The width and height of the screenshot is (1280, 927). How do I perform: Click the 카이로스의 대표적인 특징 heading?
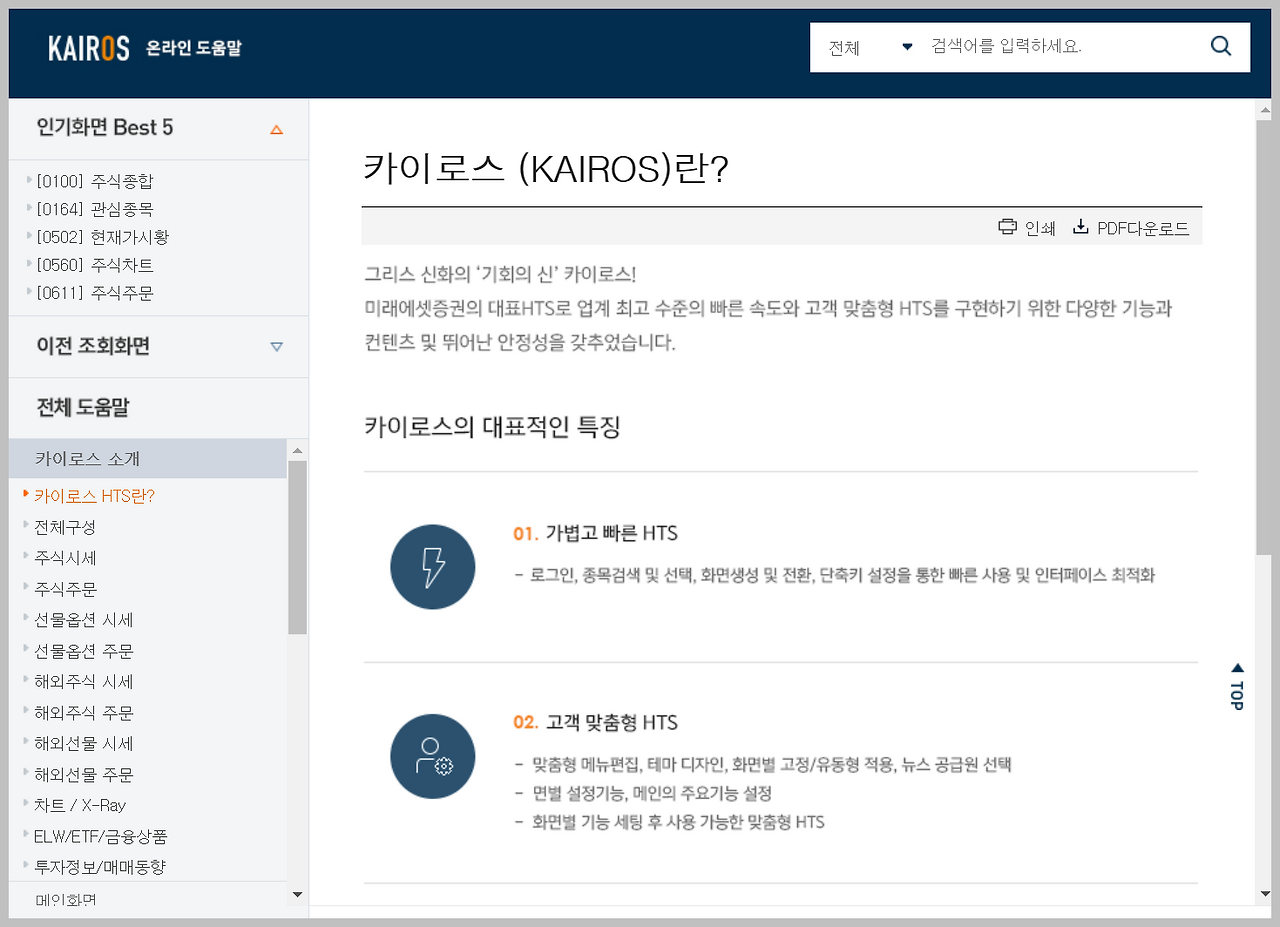[x=492, y=427]
